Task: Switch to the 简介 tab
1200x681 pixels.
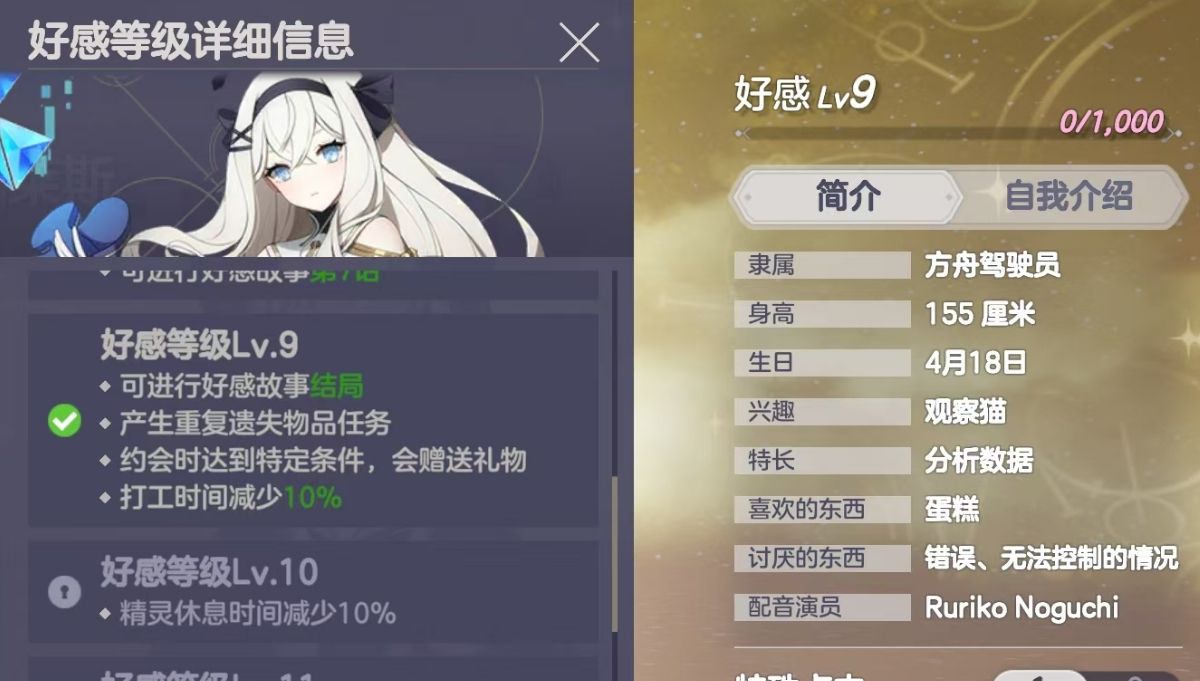Action: click(x=848, y=196)
